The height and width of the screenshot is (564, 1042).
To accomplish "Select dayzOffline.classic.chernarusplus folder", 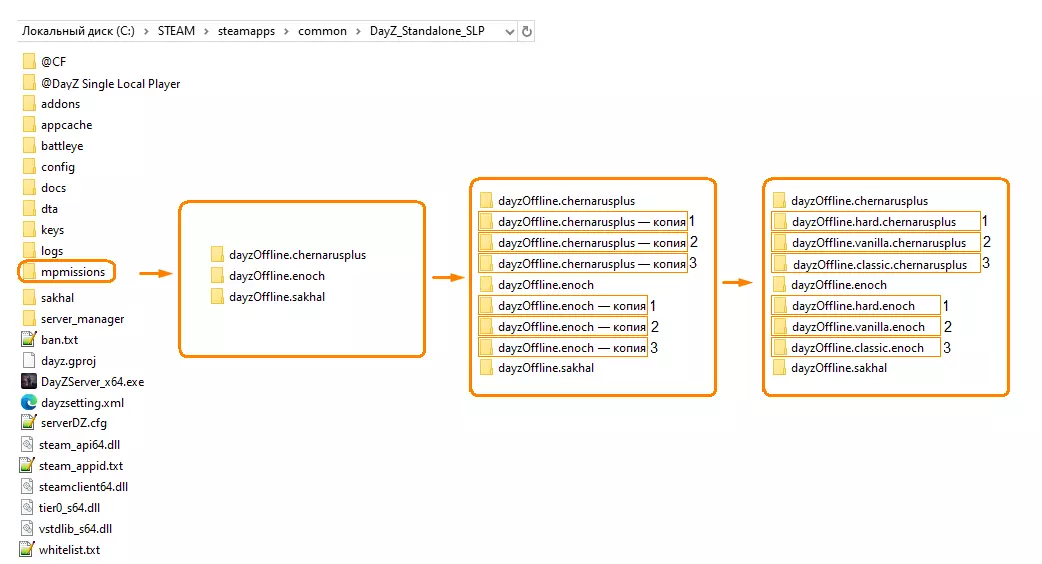I will tap(876, 264).
